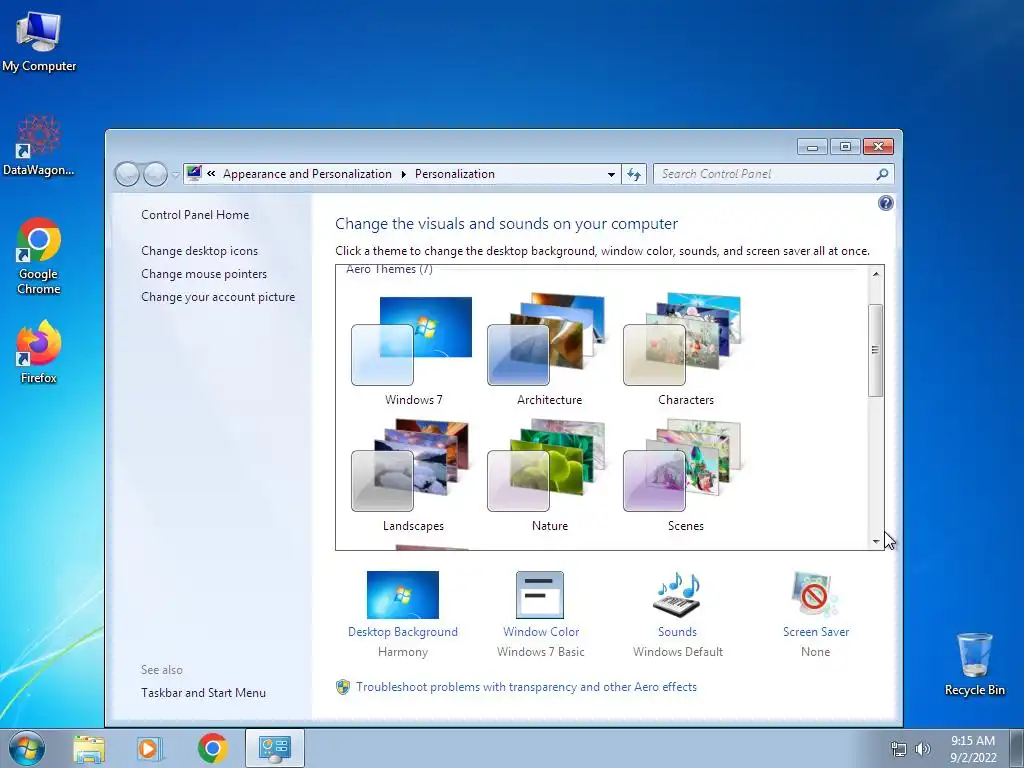The height and width of the screenshot is (768, 1024).
Task: Open Change desktop icons
Action: [x=199, y=251]
